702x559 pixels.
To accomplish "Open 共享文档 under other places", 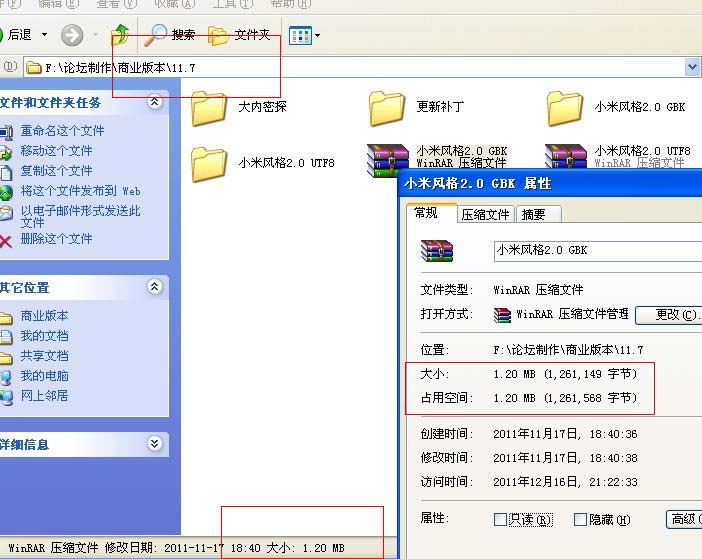I will point(44,356).
